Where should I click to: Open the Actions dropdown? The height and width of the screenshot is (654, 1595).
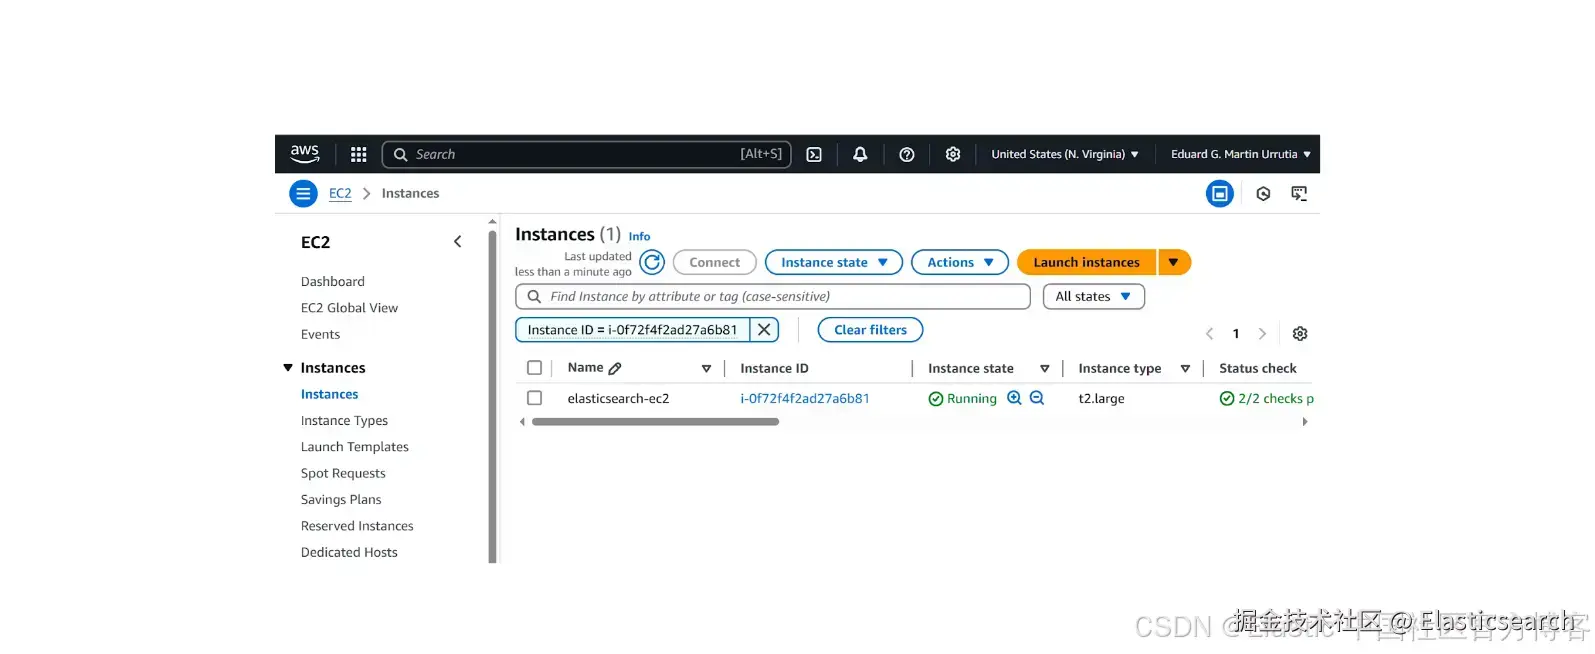[960, 263]
